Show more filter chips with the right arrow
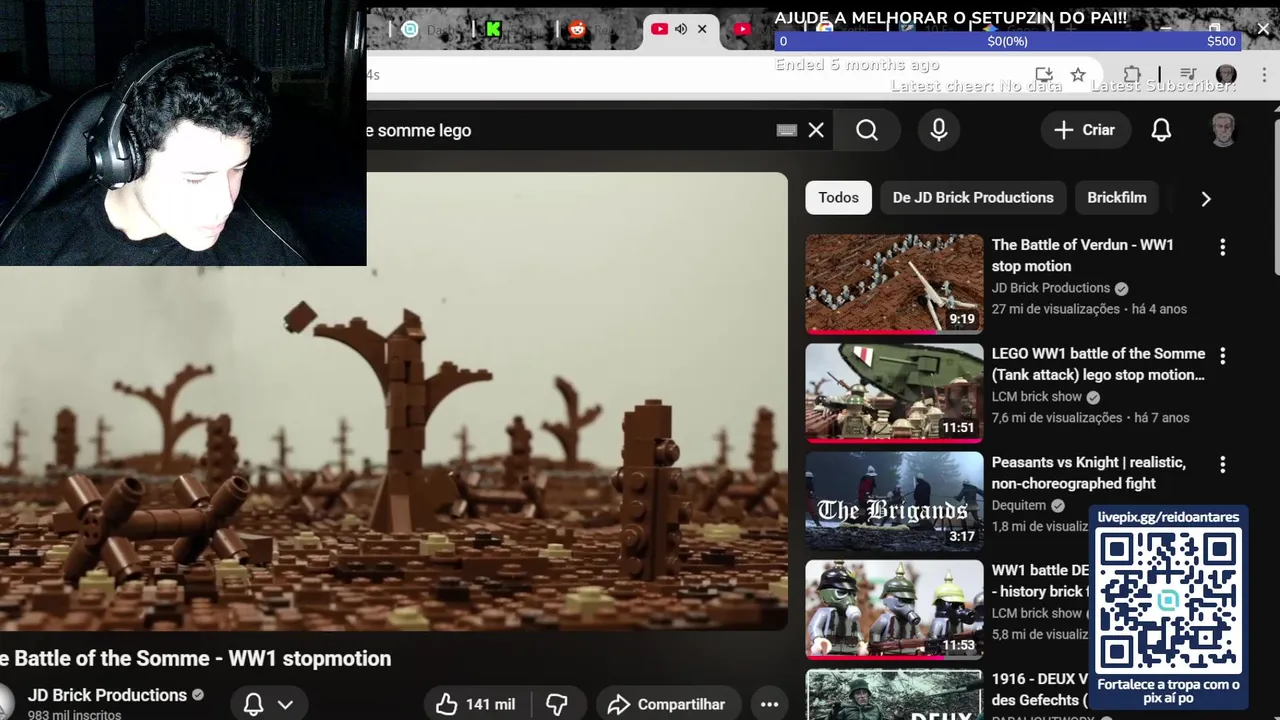1280x720 pixels. click(x=1206, y=198)
